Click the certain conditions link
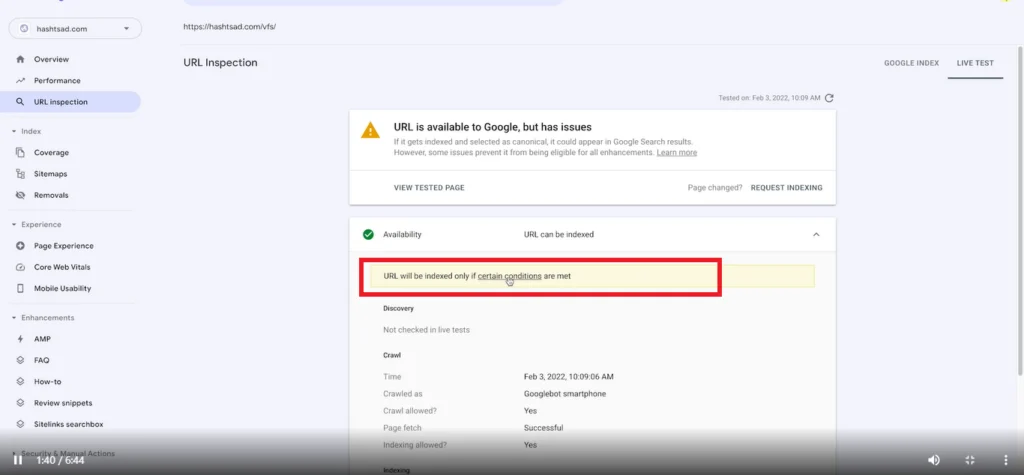 509,276
